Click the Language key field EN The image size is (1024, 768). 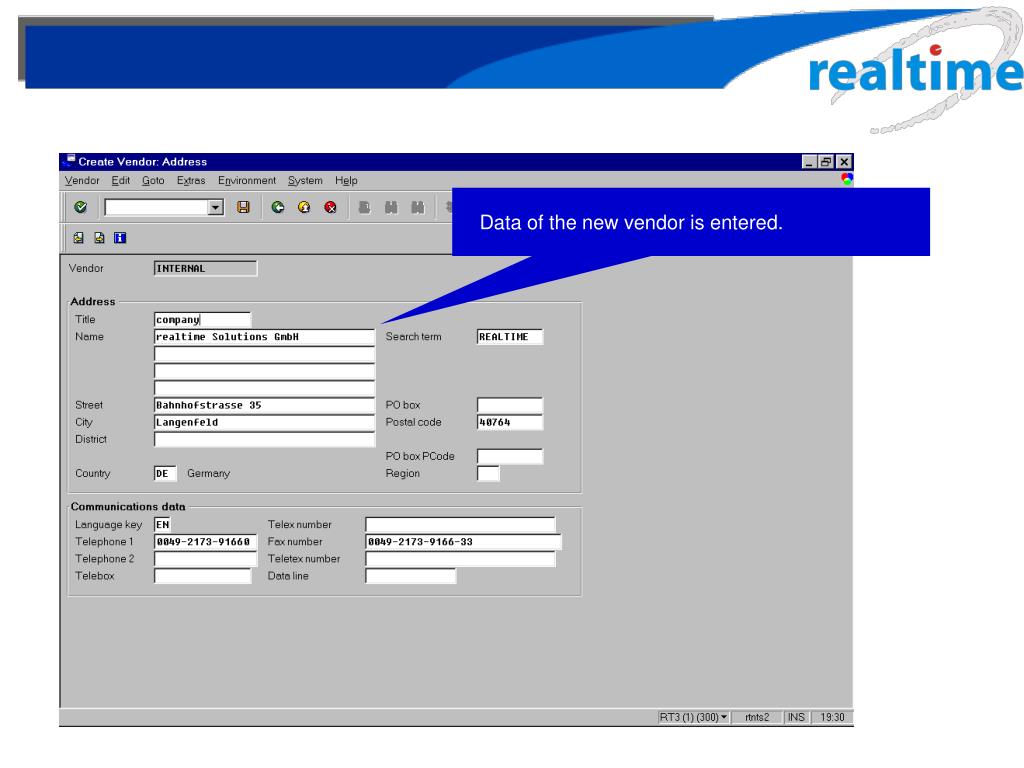[x=162, y=524]
